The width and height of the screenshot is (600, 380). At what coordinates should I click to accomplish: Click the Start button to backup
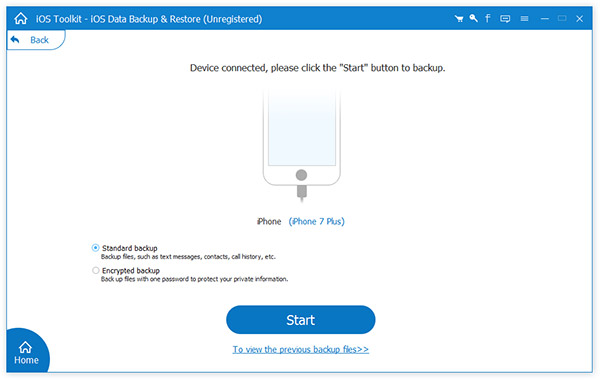click(x=300, y=320)
